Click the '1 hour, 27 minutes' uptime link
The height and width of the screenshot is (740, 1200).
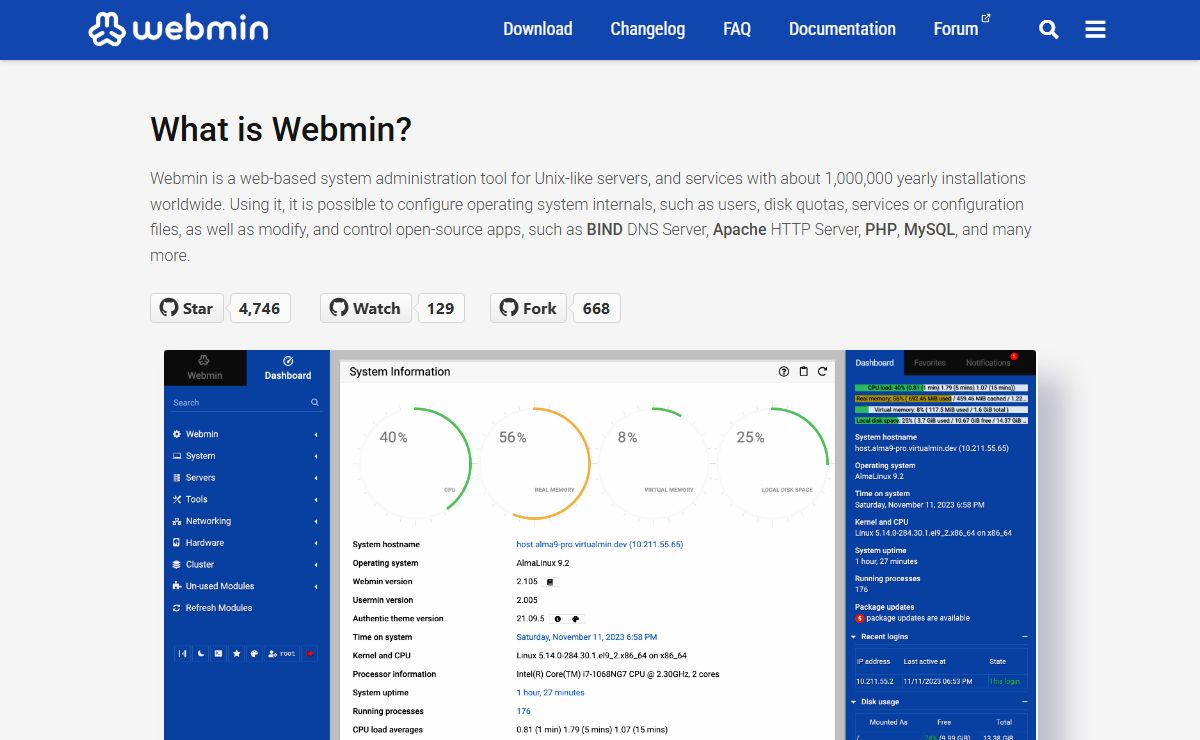pyautogui.click(x=551, y=693)
